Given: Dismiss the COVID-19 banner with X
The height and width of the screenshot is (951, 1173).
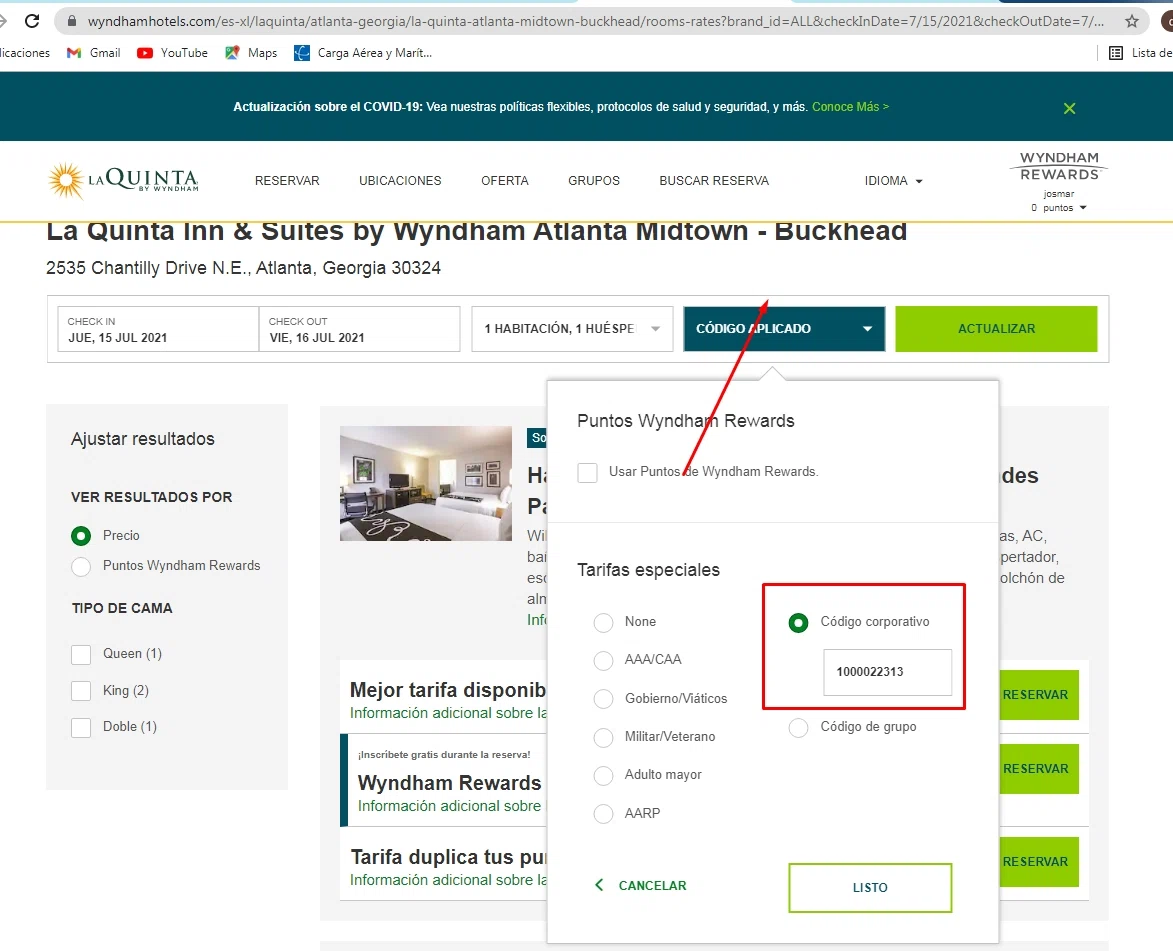Looking at the screenshot, I should point(1069,108).
